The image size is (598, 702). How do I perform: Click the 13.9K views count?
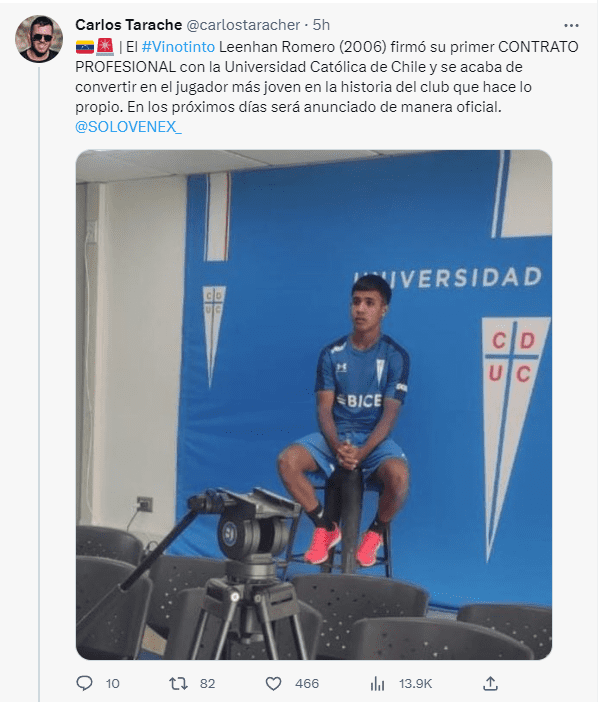click(x=415, y=684)
